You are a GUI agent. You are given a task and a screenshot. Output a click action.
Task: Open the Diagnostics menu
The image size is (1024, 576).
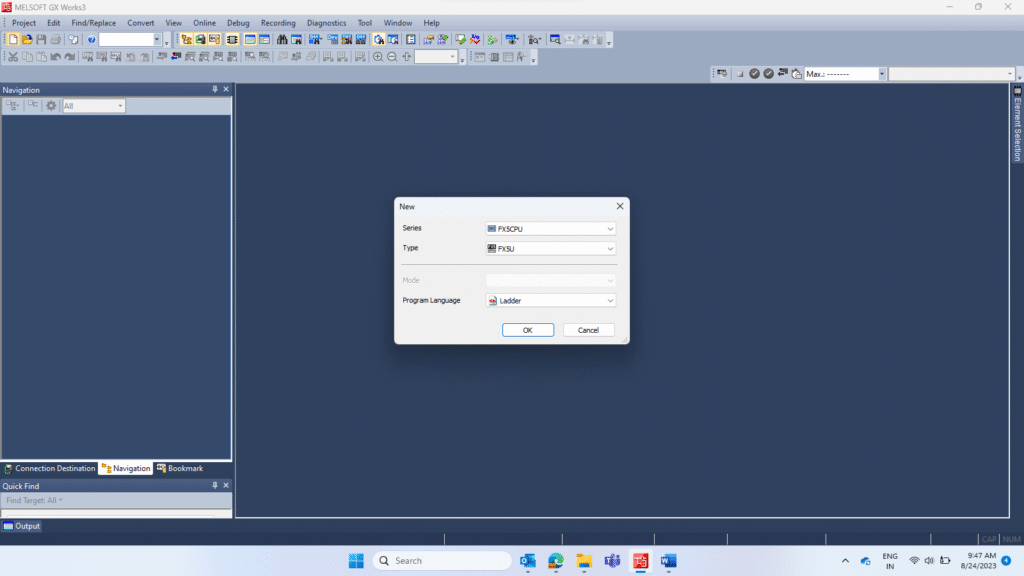tap(327, 23)
